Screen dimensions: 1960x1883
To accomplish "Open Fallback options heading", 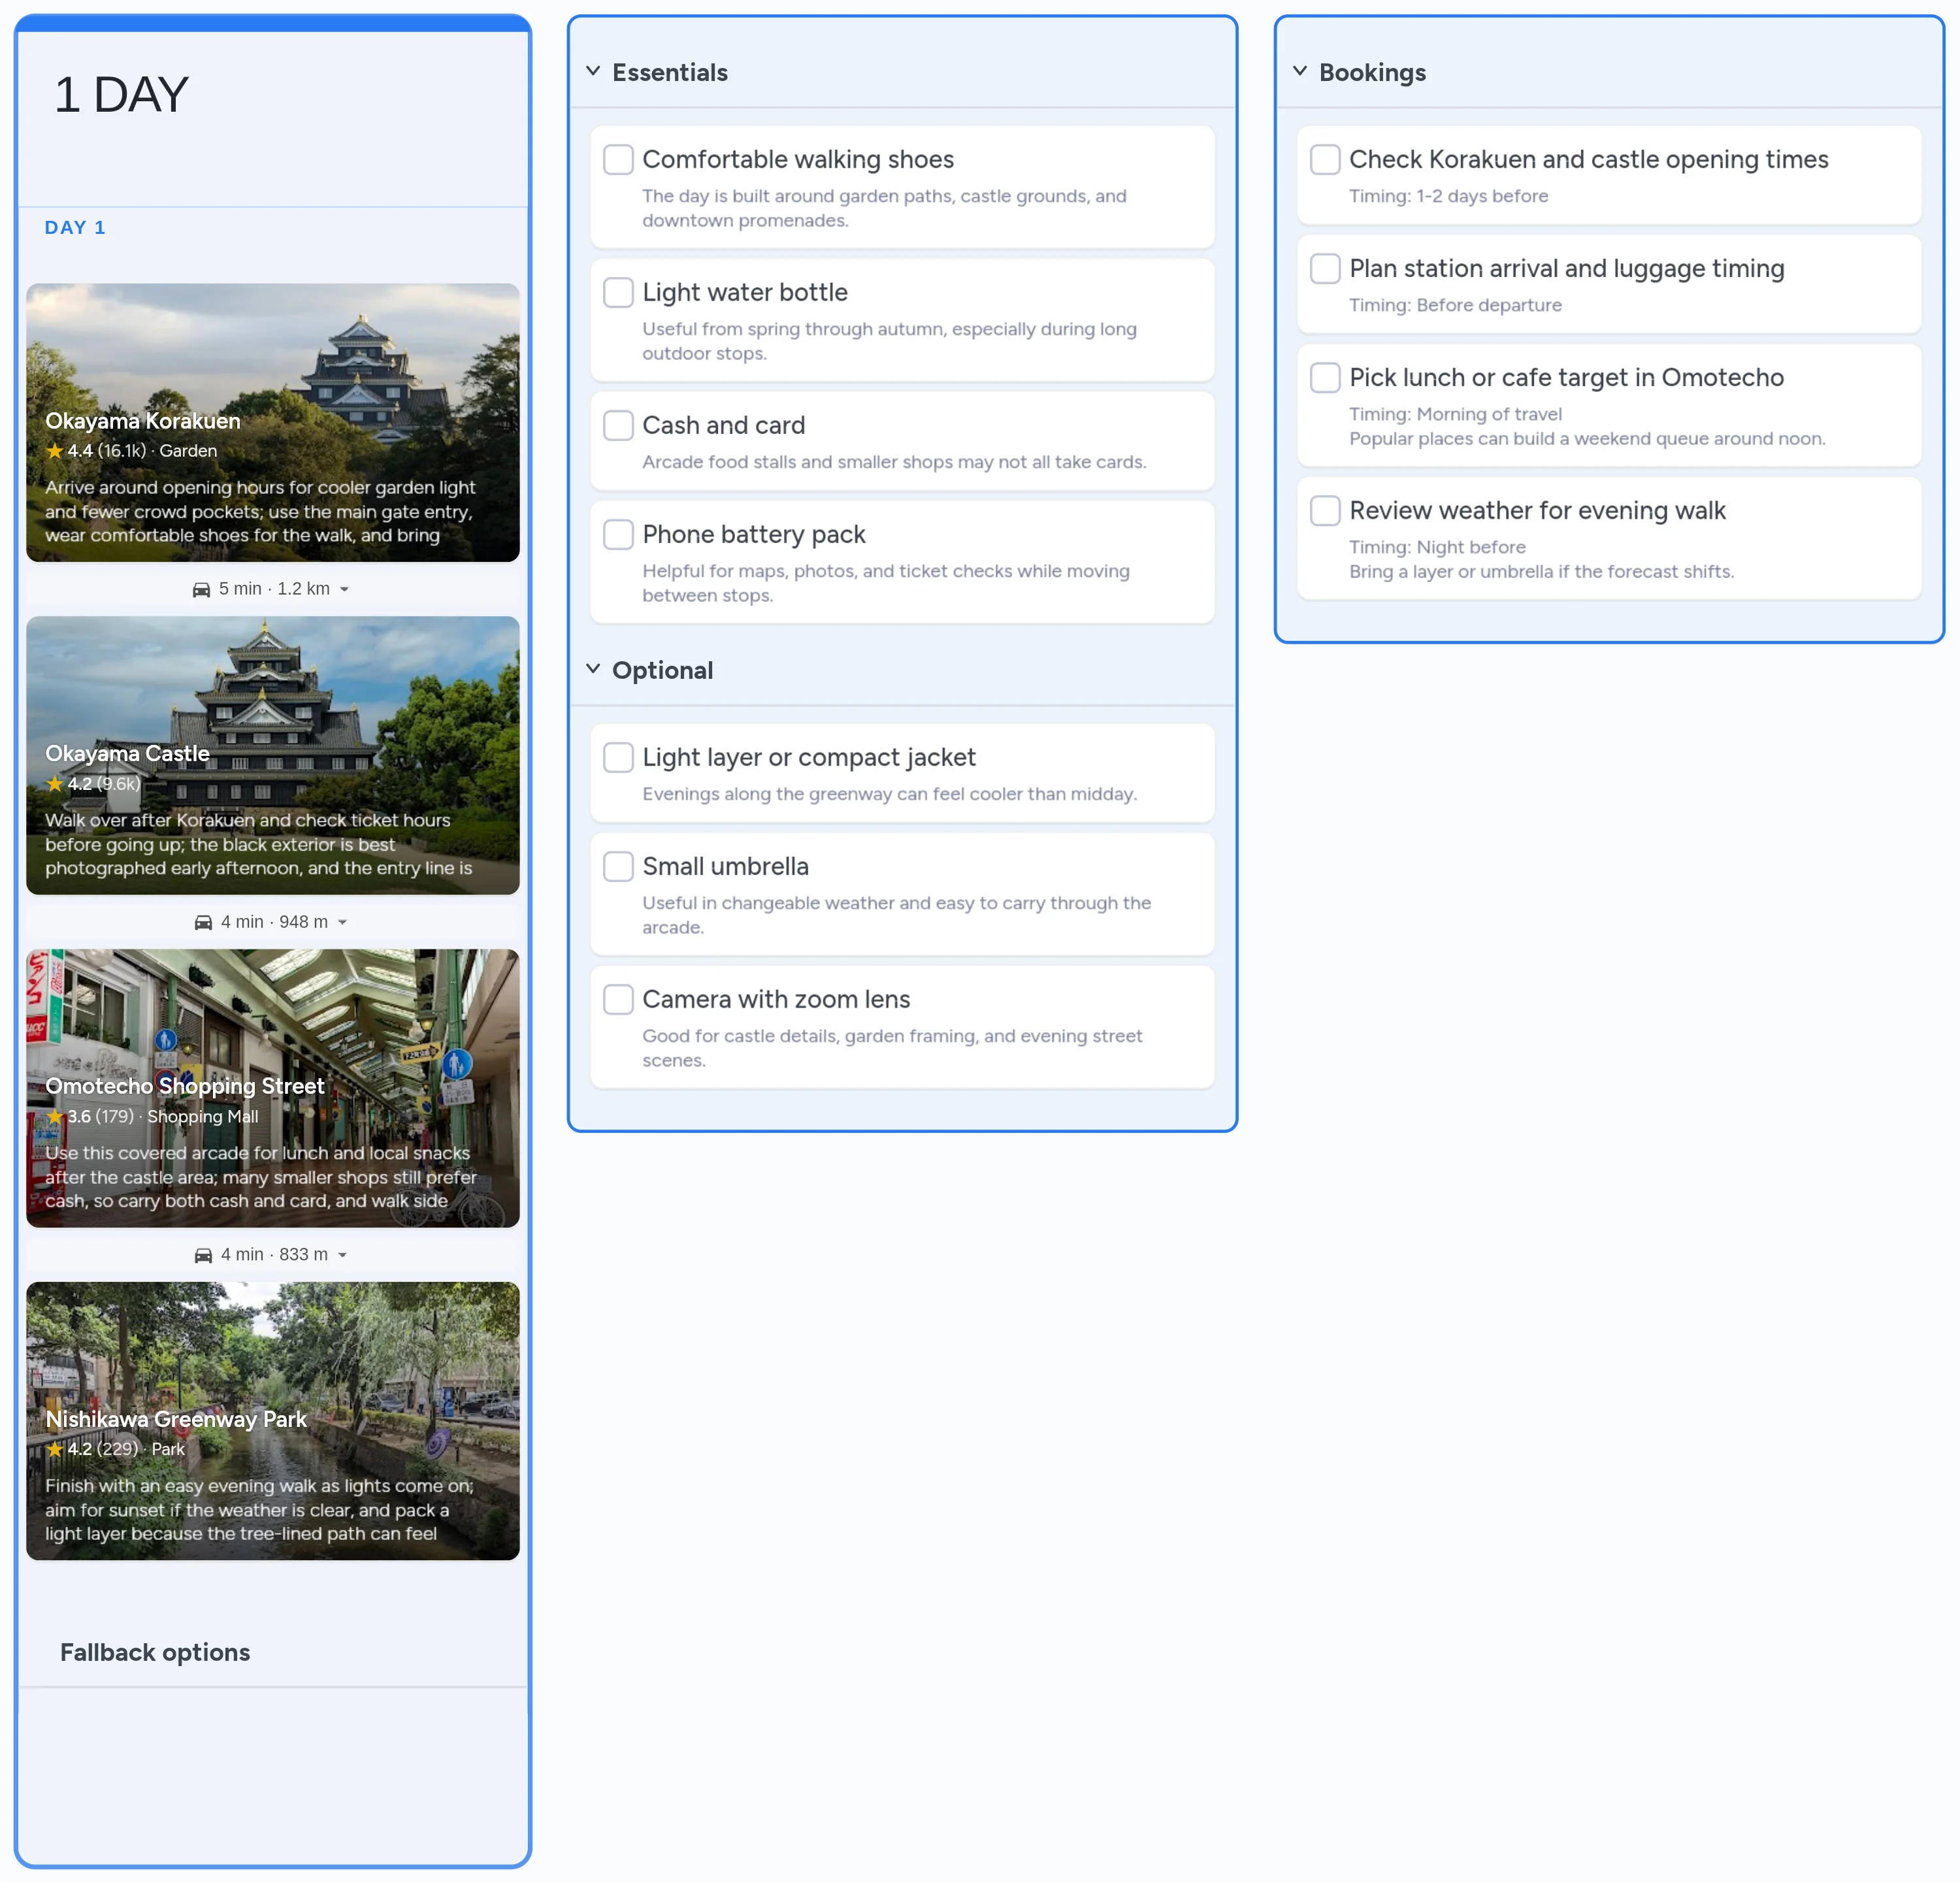I will [x=155, y=1652].
